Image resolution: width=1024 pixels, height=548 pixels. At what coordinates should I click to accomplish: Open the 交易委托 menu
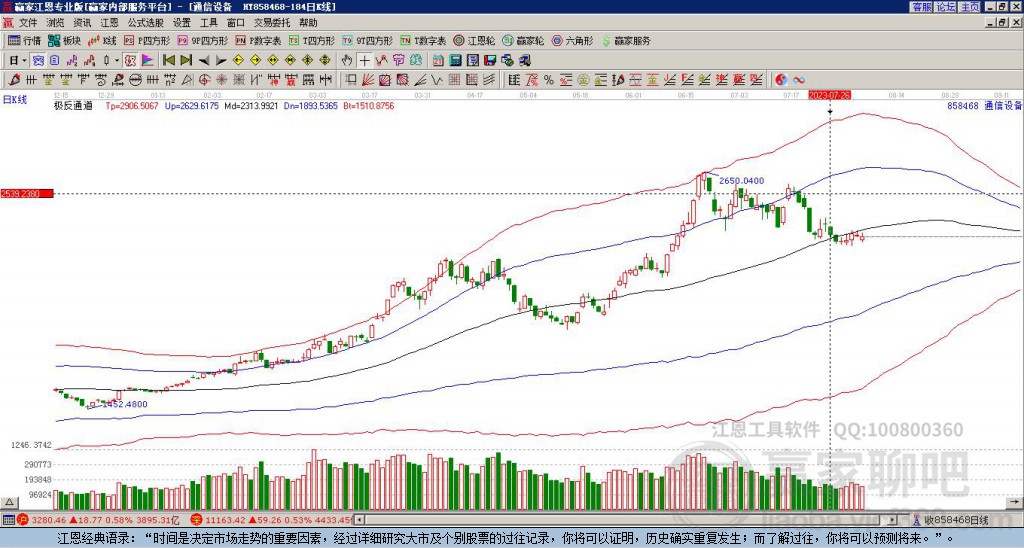272,23
